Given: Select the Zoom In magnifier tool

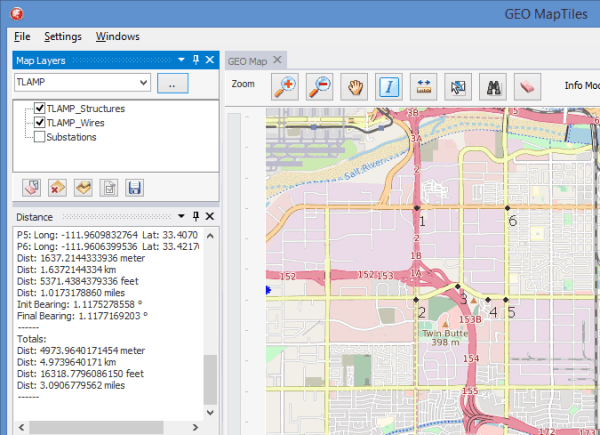Looking at the screenshot, I should 286,86.
